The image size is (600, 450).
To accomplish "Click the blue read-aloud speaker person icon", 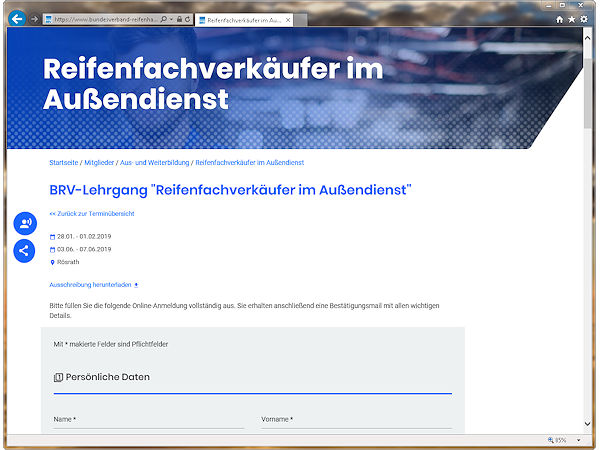I will [x=24, y=223].
